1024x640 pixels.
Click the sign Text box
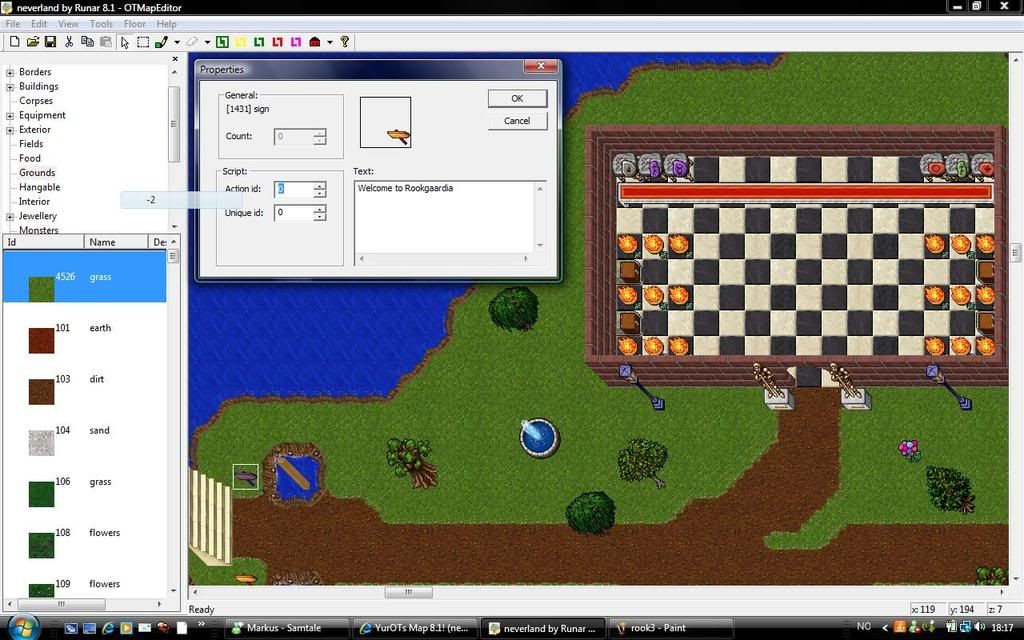pyautogui.click(x=445, y=217)
